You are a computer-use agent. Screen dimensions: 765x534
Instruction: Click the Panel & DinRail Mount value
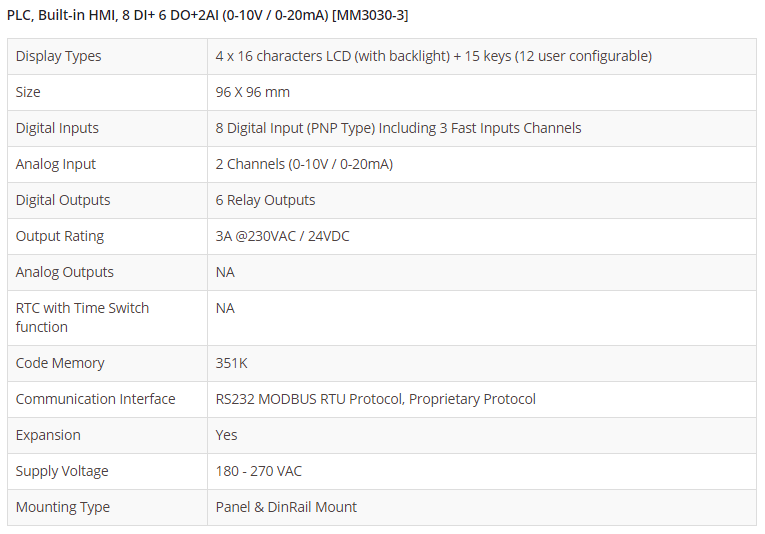tap(286, 507)
